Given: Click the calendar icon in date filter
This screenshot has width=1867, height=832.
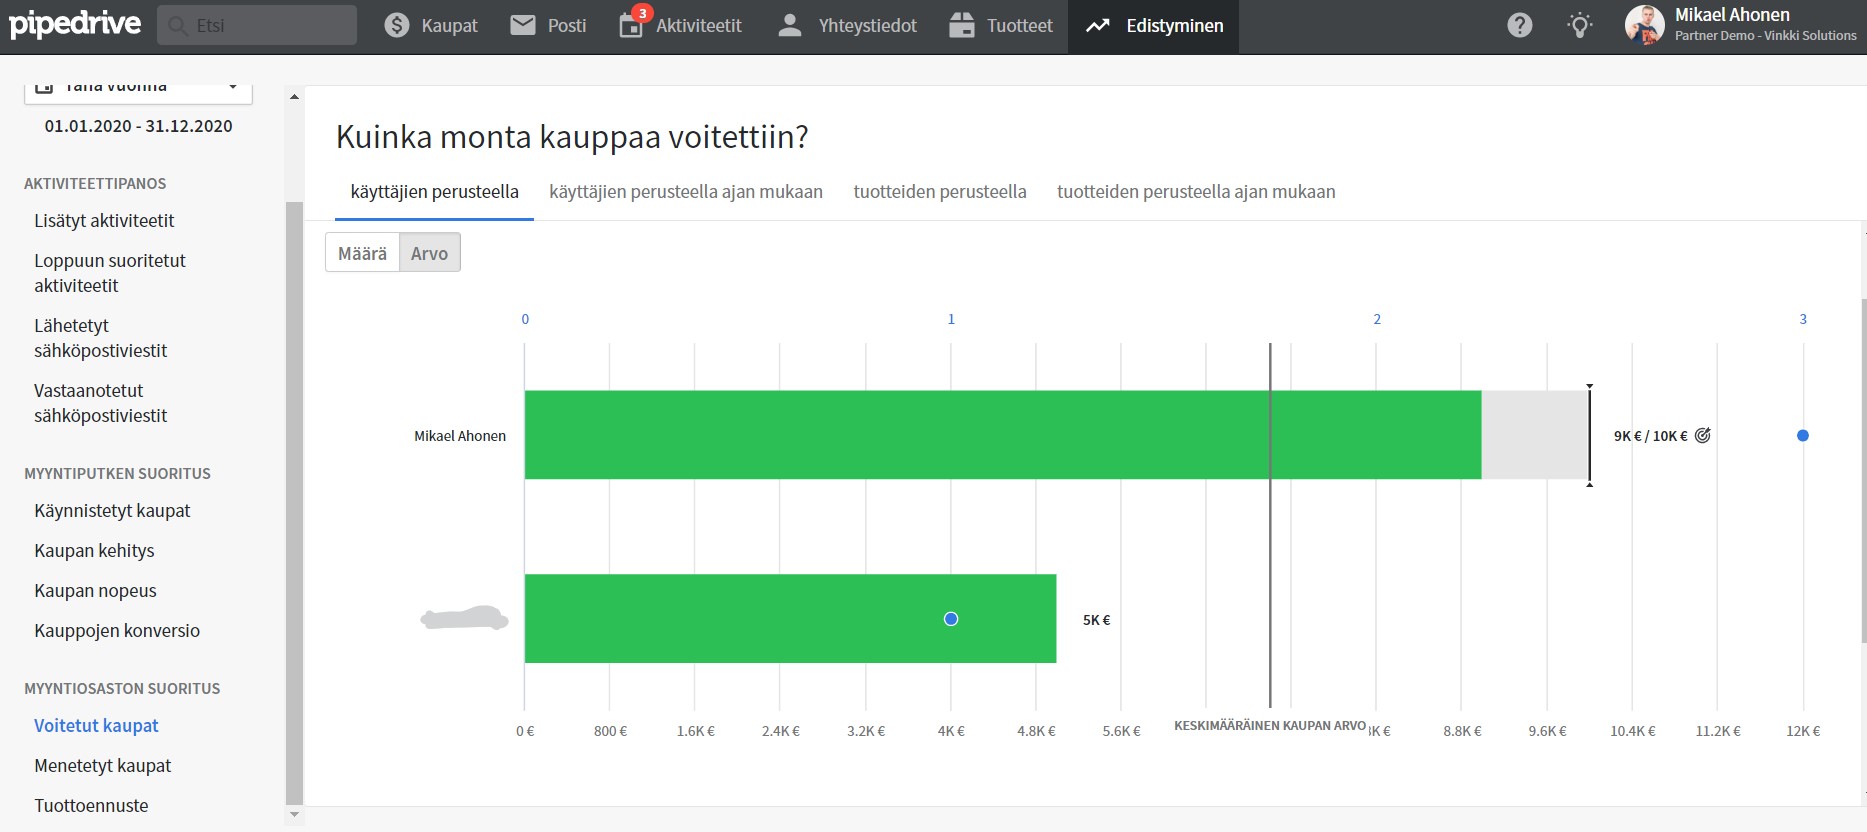Looking at the screenshot, I should tap(43, 87).
